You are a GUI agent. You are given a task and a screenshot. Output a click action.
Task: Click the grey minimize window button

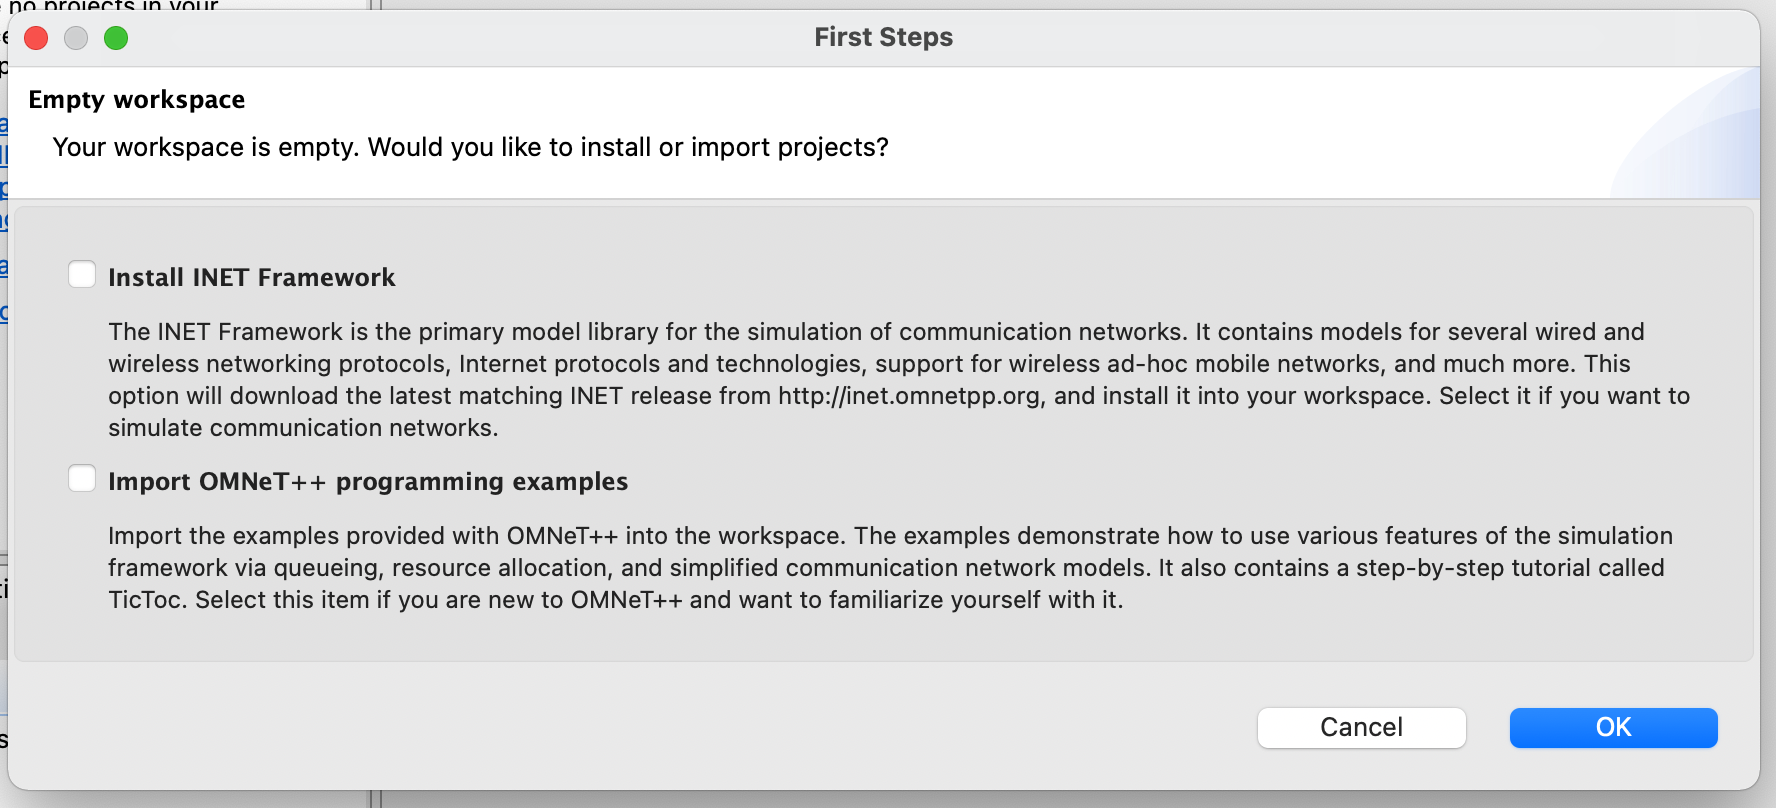[76, 38]
